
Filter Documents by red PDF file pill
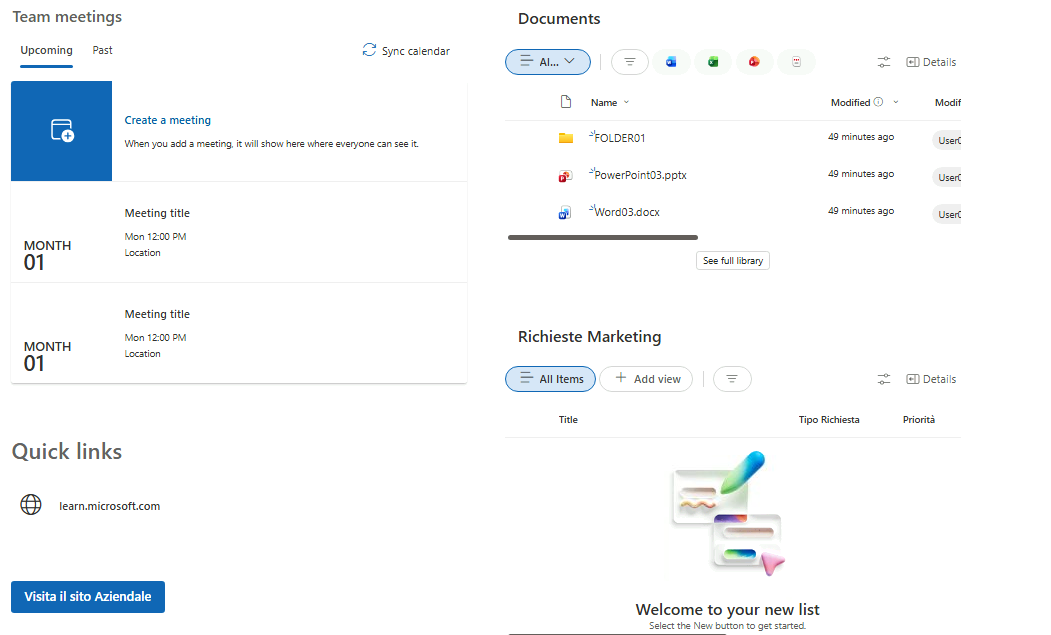click(x=796, y=62)
